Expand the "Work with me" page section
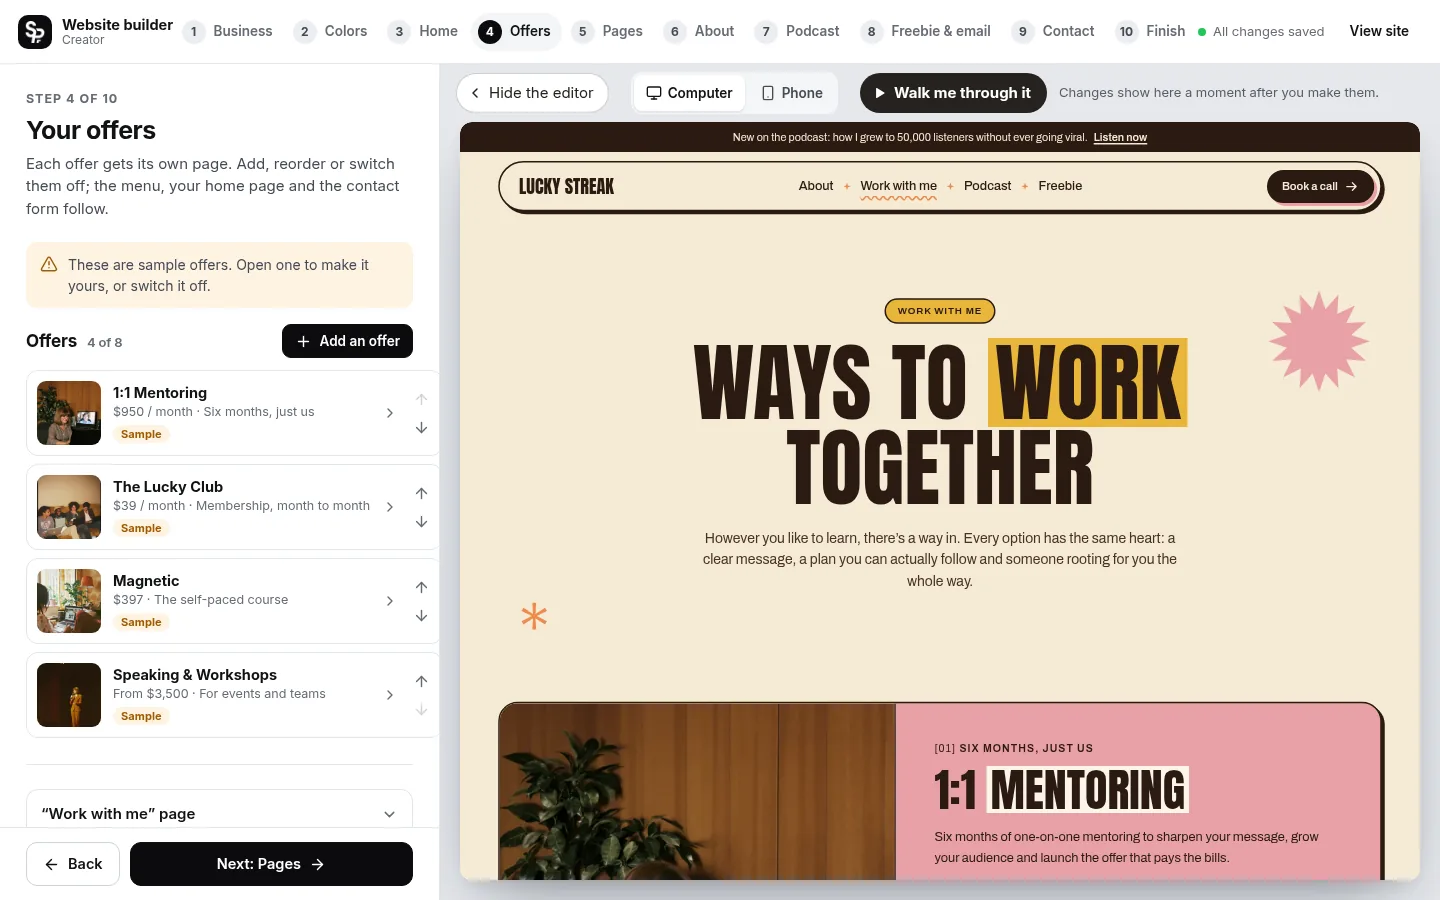1440x900 pixels. pos(219,813)
